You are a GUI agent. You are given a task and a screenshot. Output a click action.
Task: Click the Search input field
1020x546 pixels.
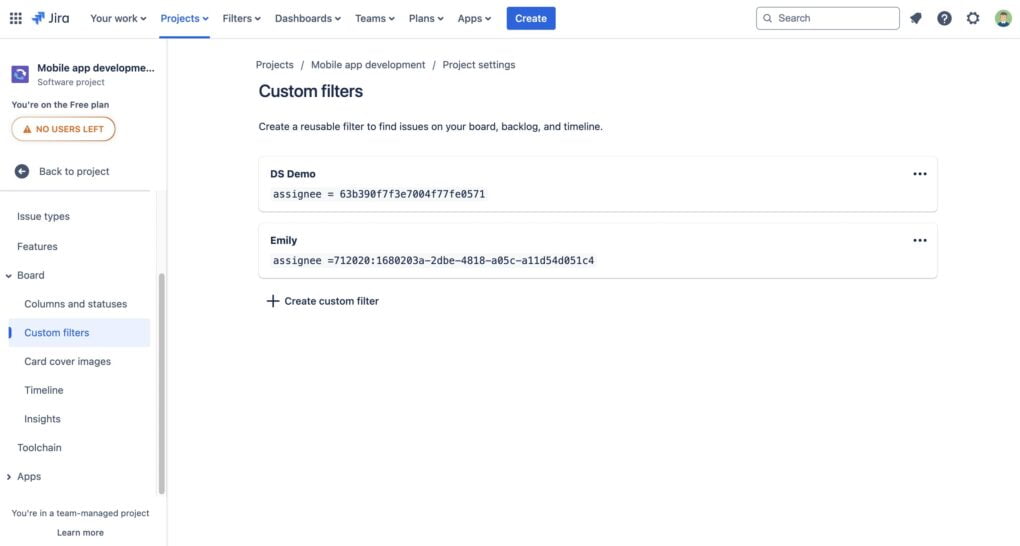827,18
